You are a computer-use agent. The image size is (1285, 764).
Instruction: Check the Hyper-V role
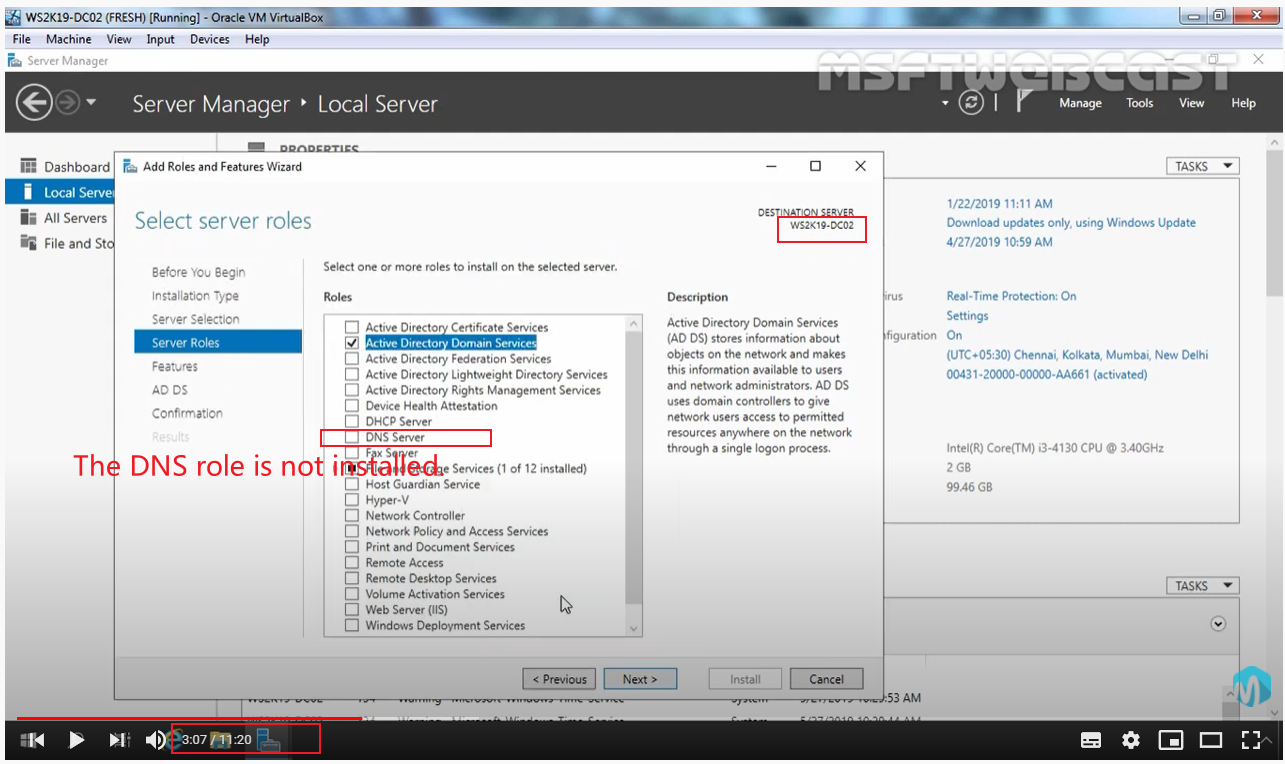pos(351,500)
